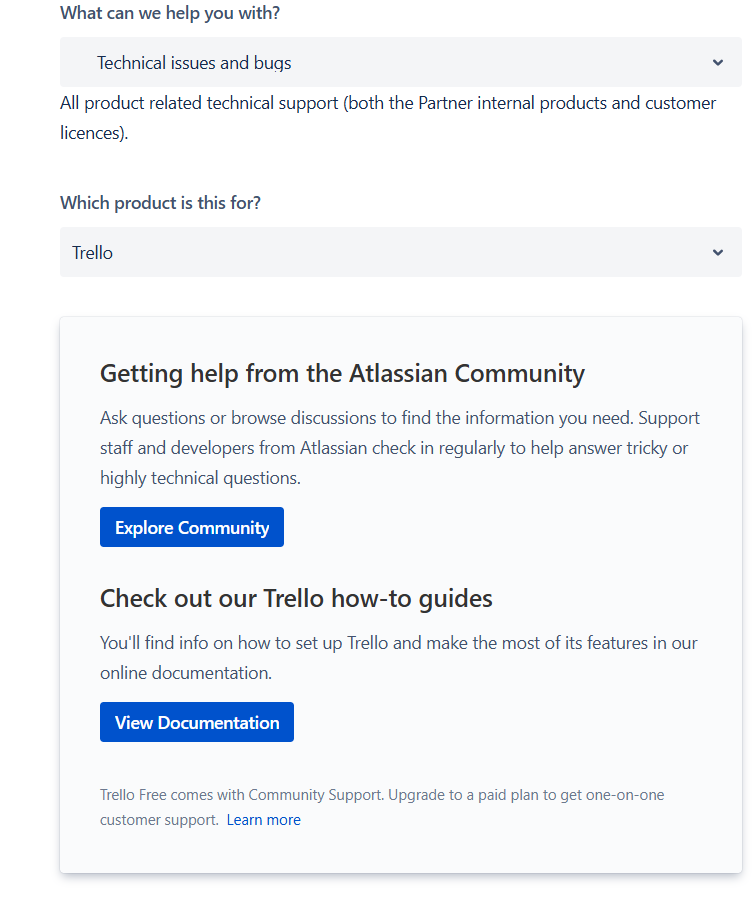
Task: Open Trello documentation via View Documentation
Action: point(196,721)
